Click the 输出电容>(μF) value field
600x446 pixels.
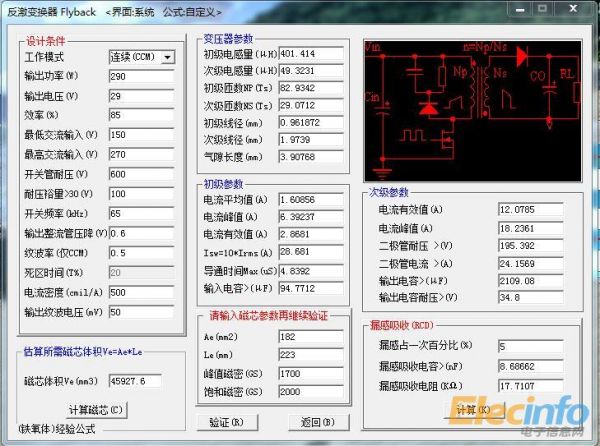click(531, 281)
